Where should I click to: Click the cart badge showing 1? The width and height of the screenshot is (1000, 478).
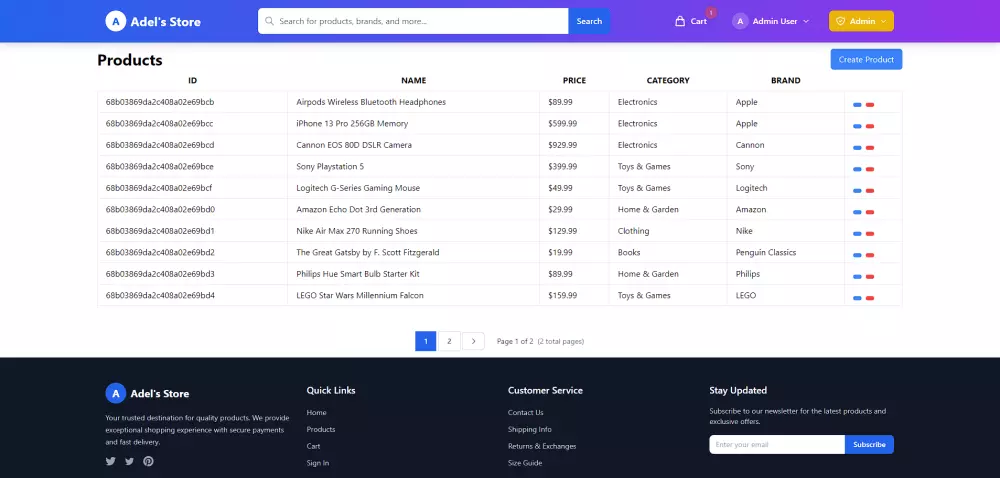coord(711,12)
